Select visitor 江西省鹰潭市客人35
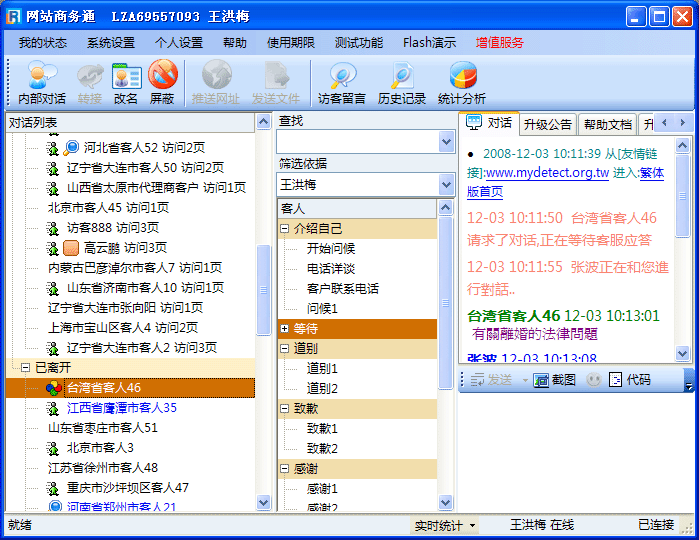The image size is (699, 540). (x=121, y=408)
